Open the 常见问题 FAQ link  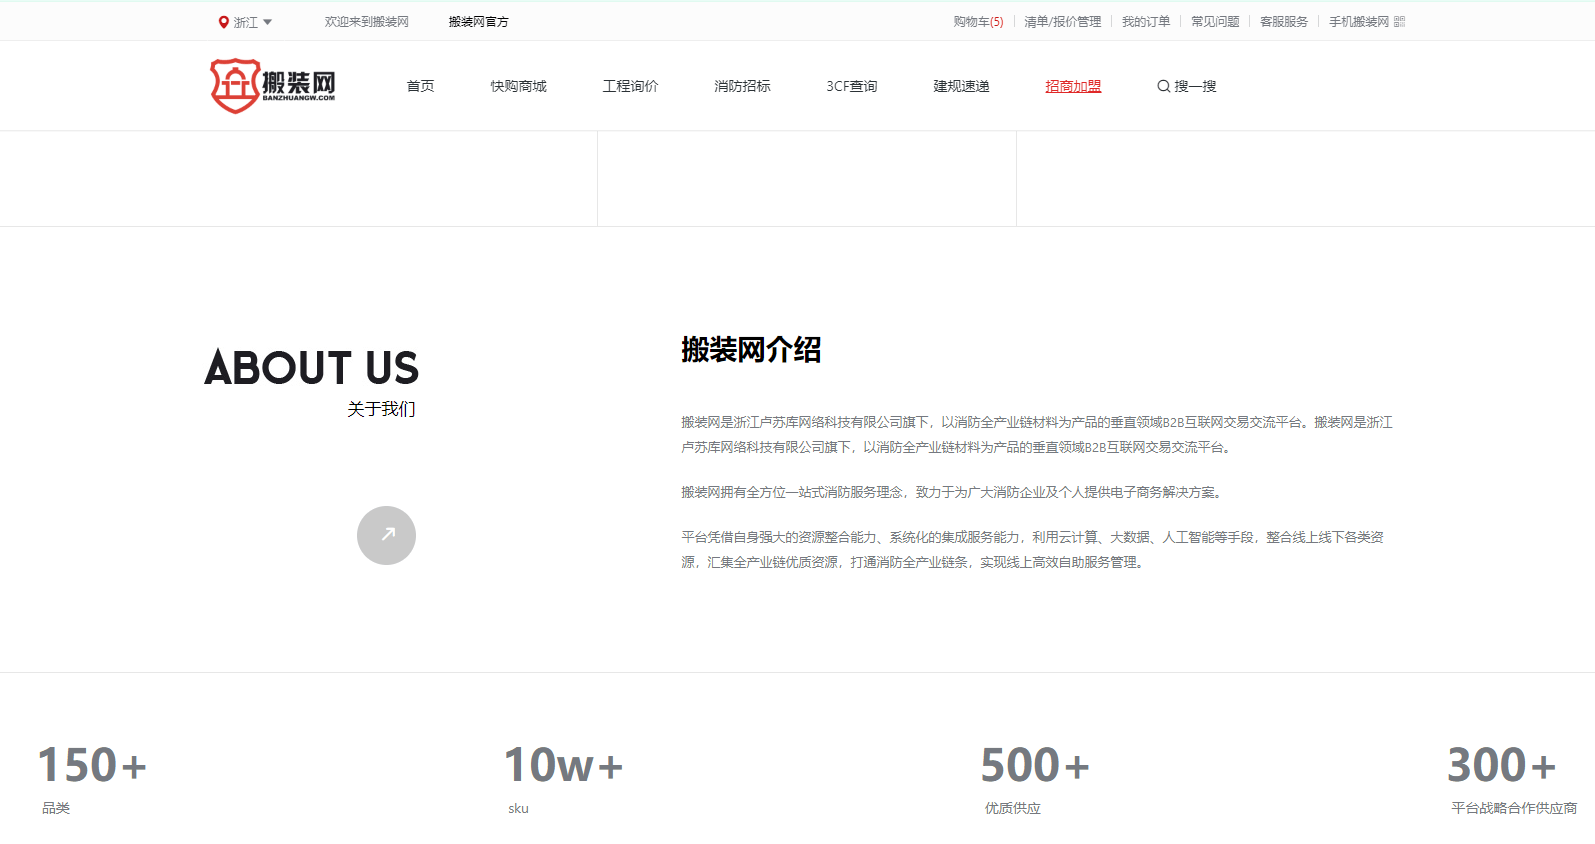click(x=1215, y=22)
